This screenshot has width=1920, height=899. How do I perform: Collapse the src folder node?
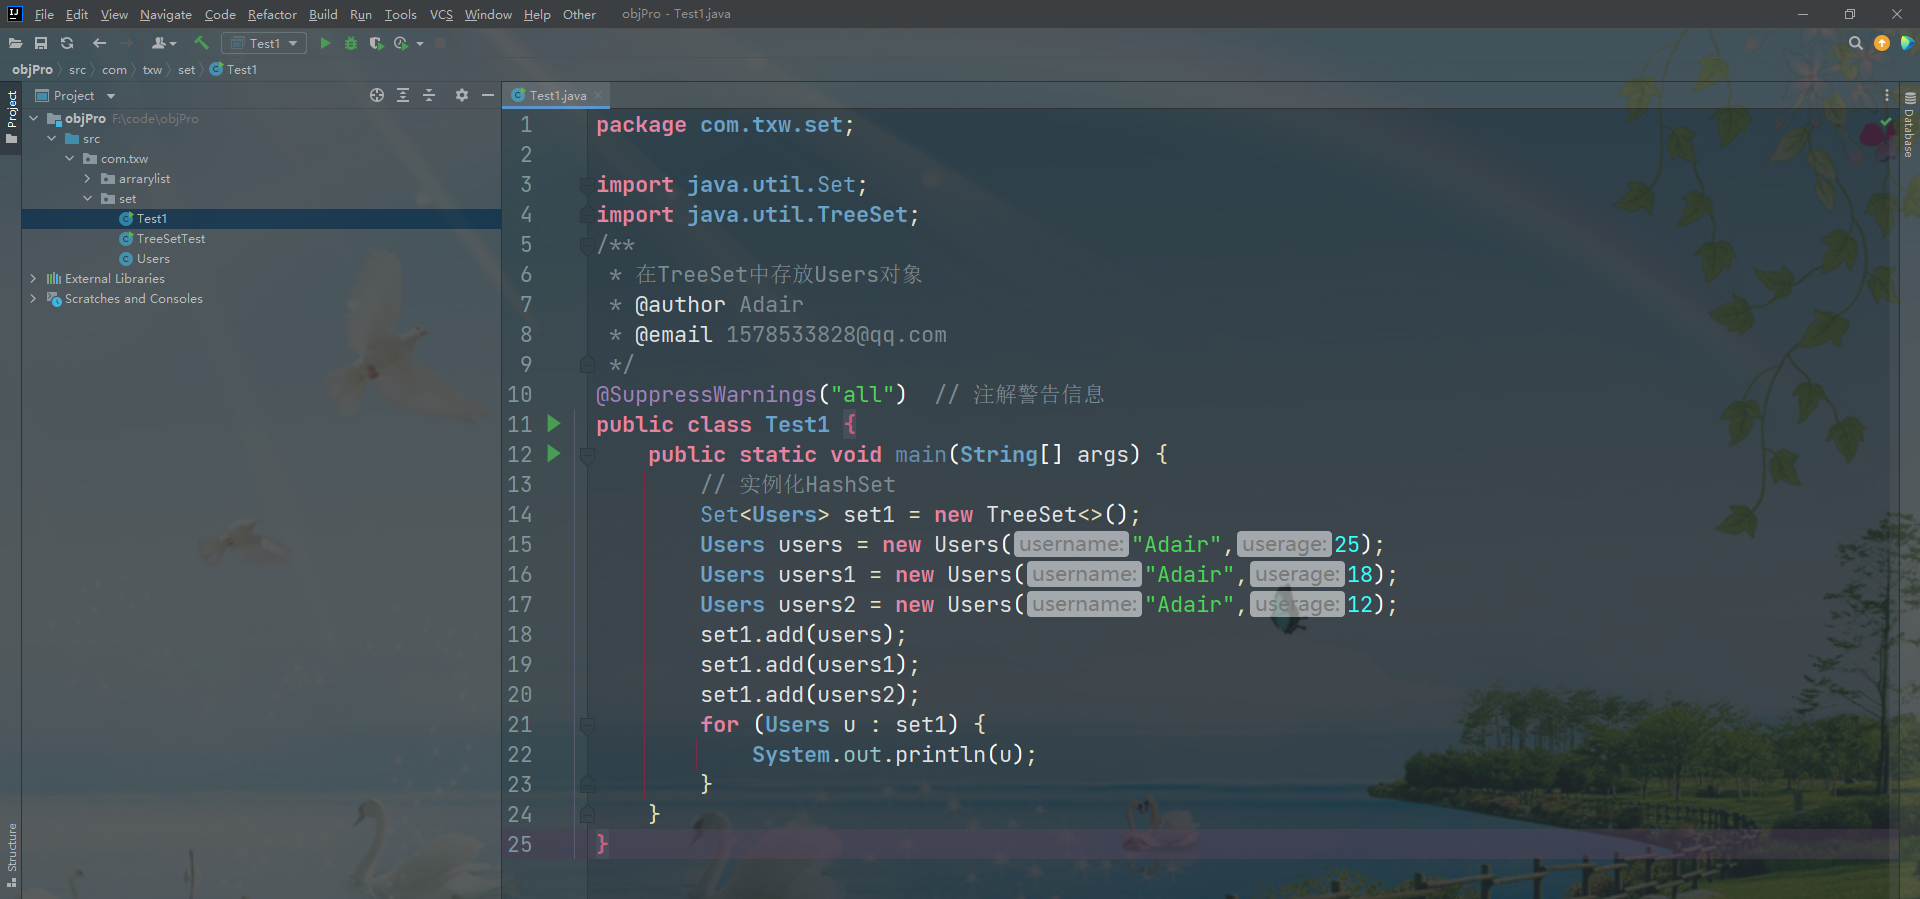tap(51, 138)
